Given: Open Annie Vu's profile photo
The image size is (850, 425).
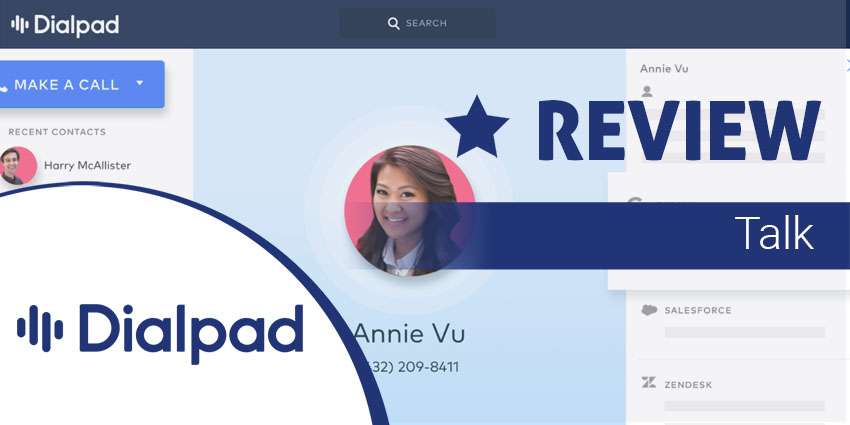Looking at the screenshot, I should point(409,210).
